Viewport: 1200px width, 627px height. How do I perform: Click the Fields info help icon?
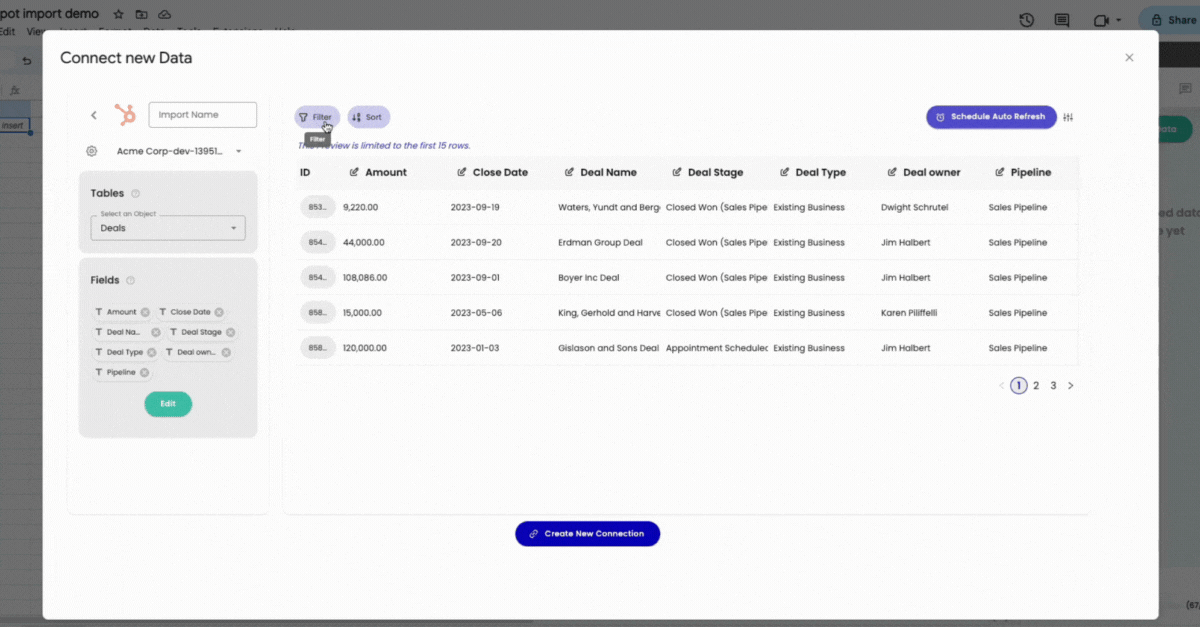[131, 281]
